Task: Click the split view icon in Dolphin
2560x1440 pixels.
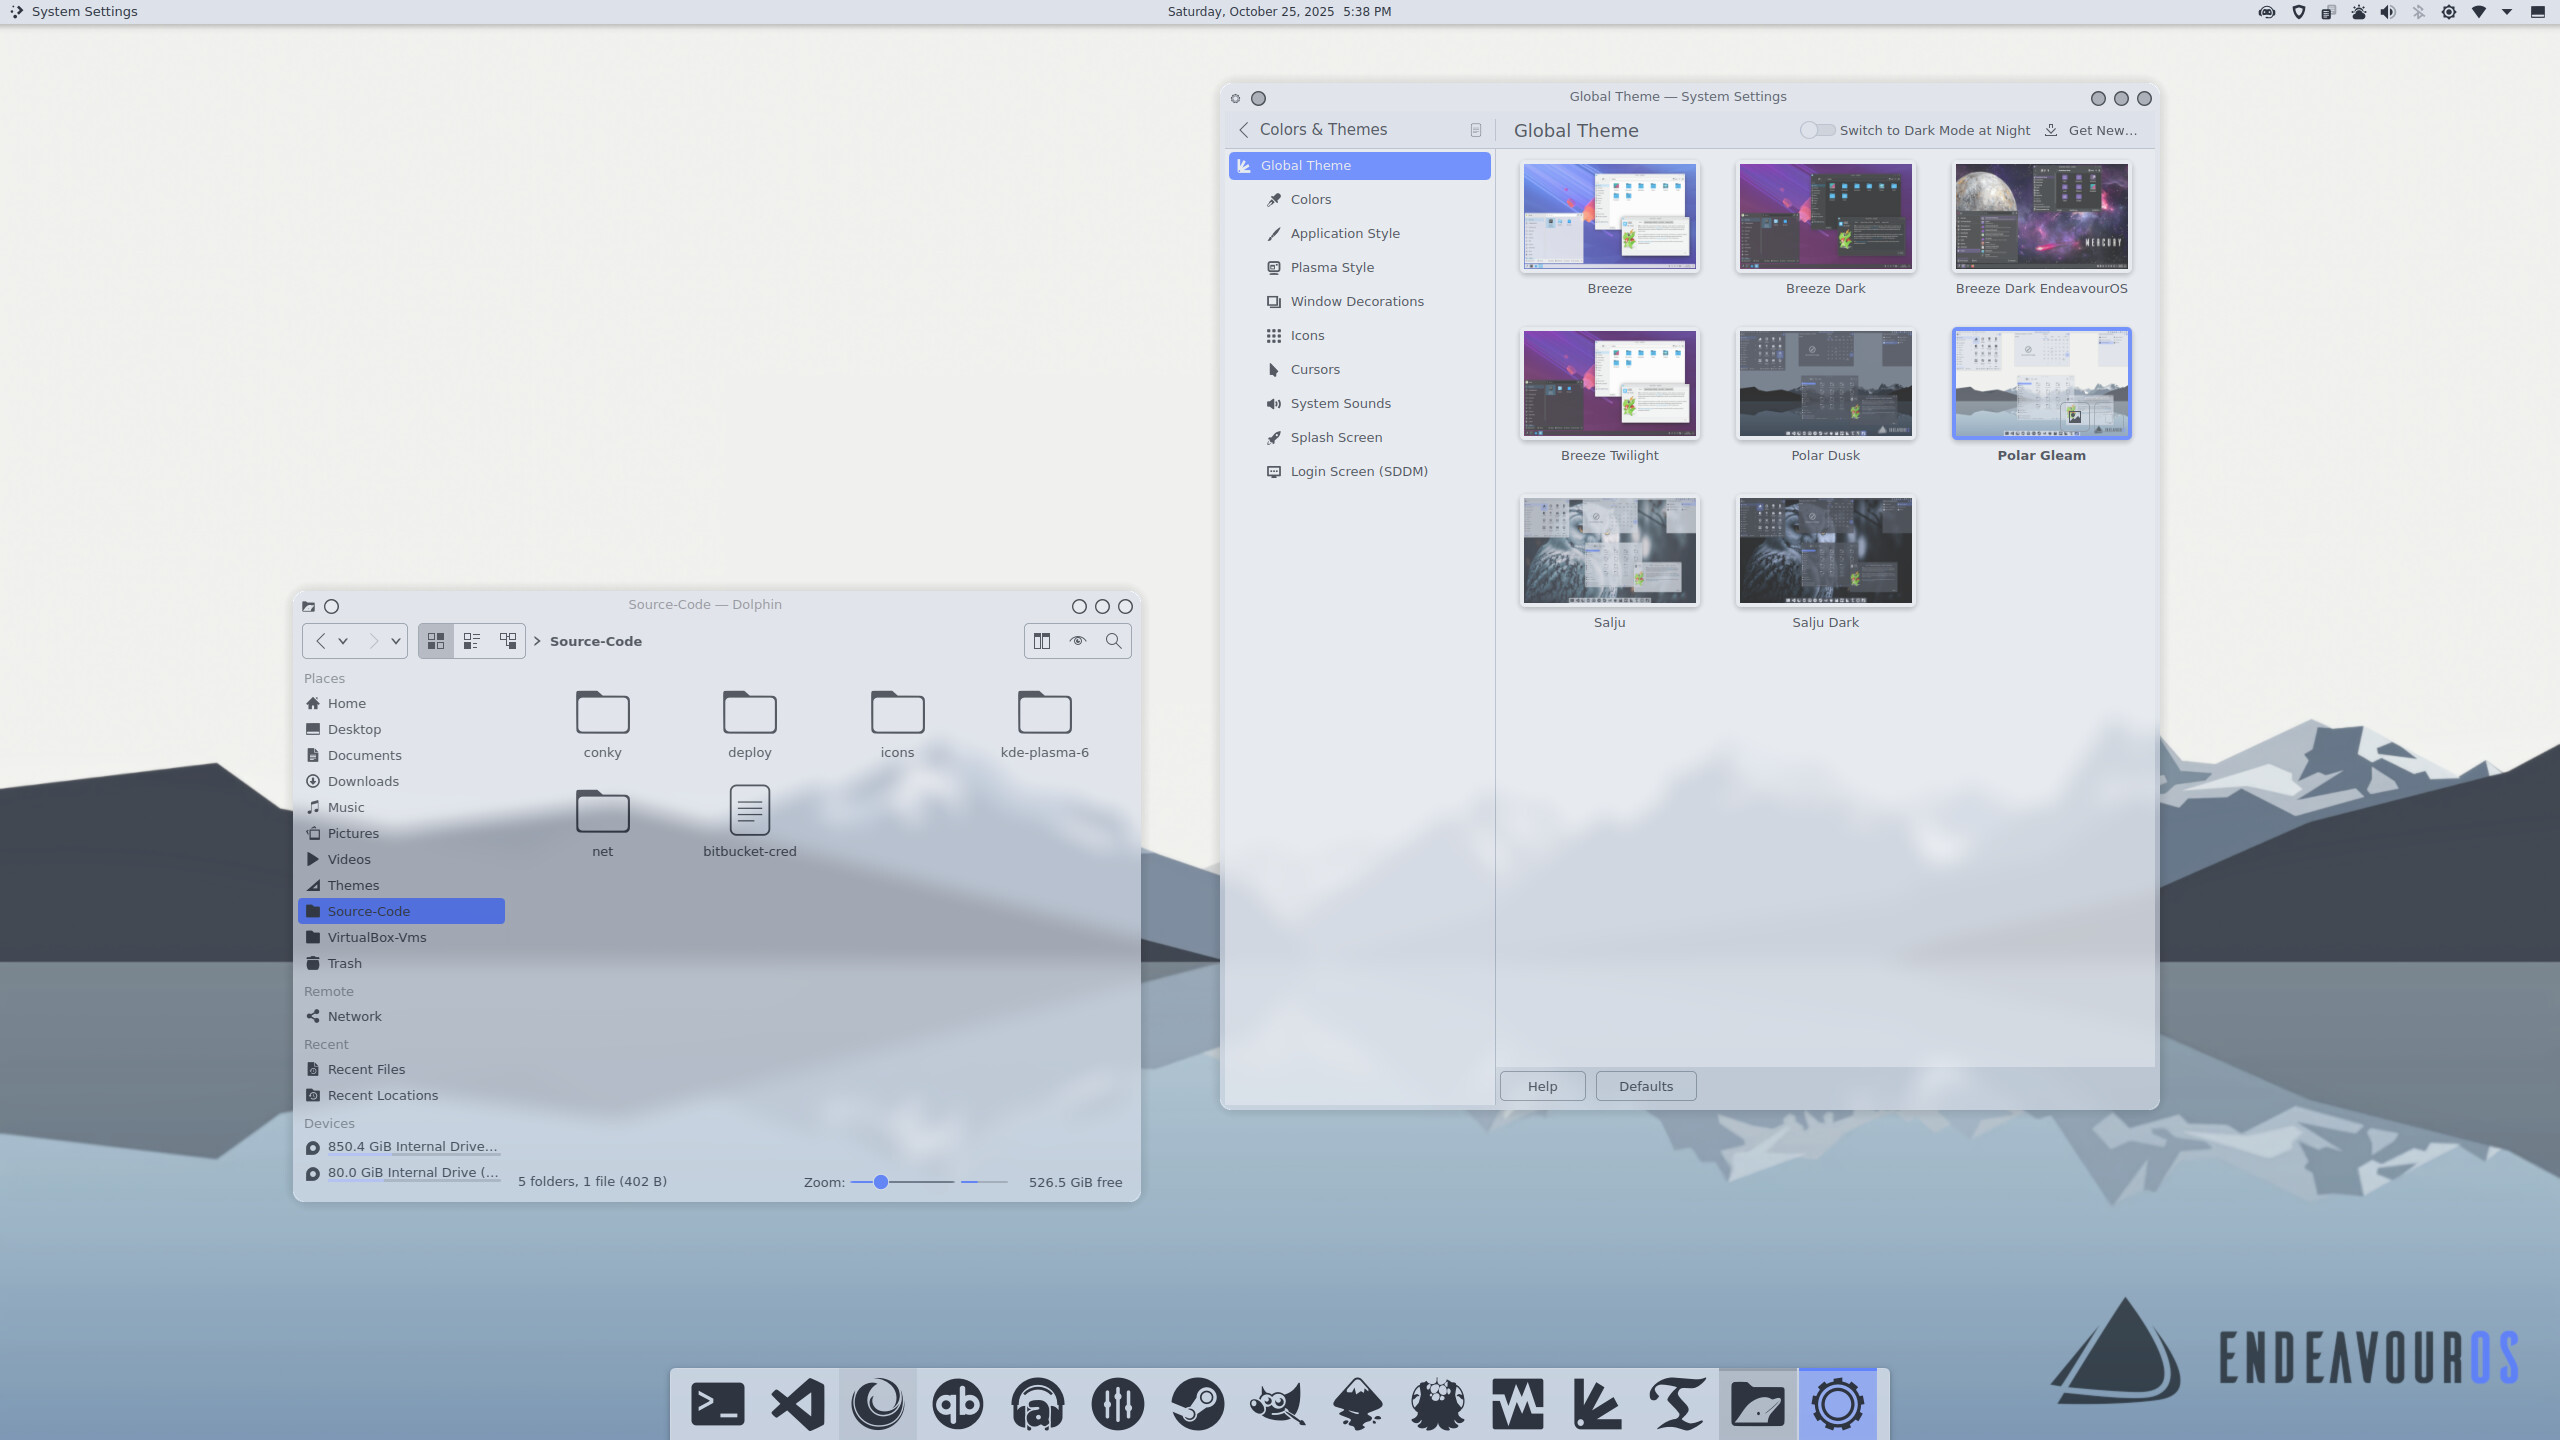Action: point(1042,641)
